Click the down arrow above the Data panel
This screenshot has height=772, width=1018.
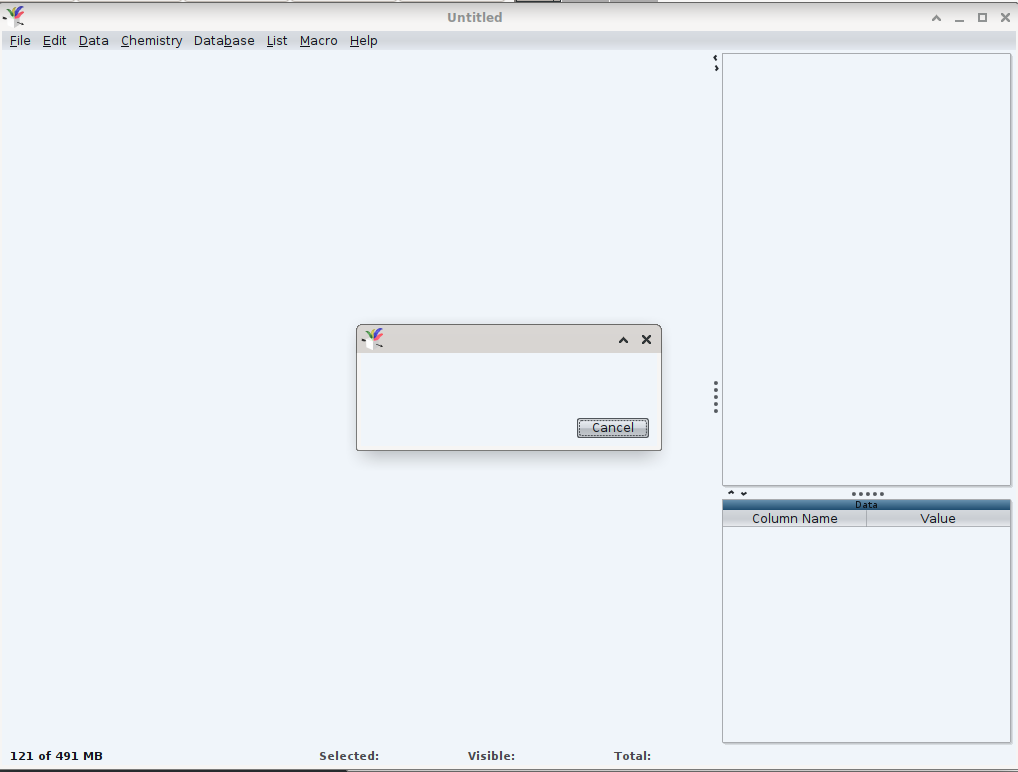[743, 493]
